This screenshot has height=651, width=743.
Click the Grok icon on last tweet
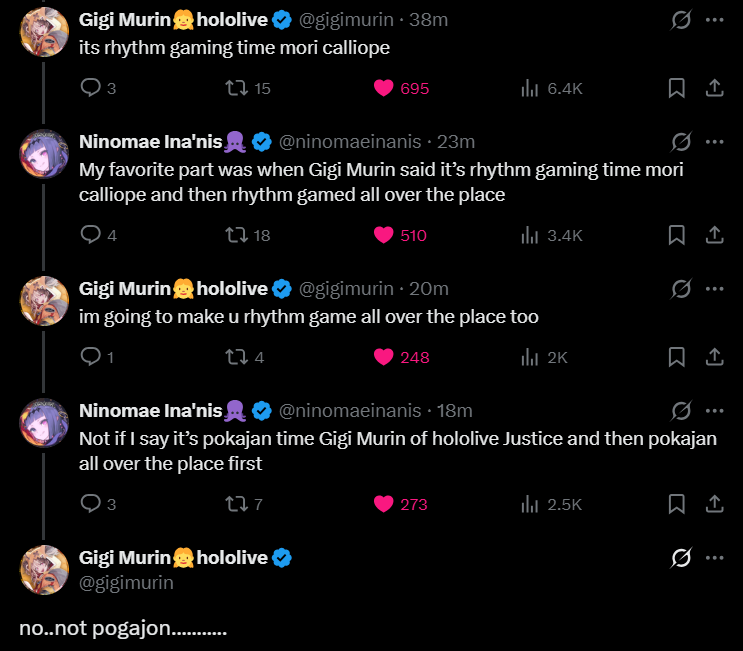coord(681,558)
